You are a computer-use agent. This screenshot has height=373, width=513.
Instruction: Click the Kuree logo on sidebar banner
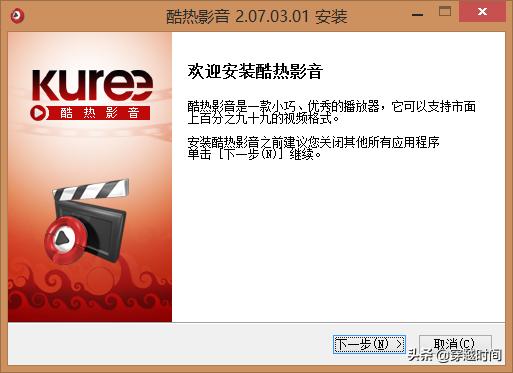[92, 85]
